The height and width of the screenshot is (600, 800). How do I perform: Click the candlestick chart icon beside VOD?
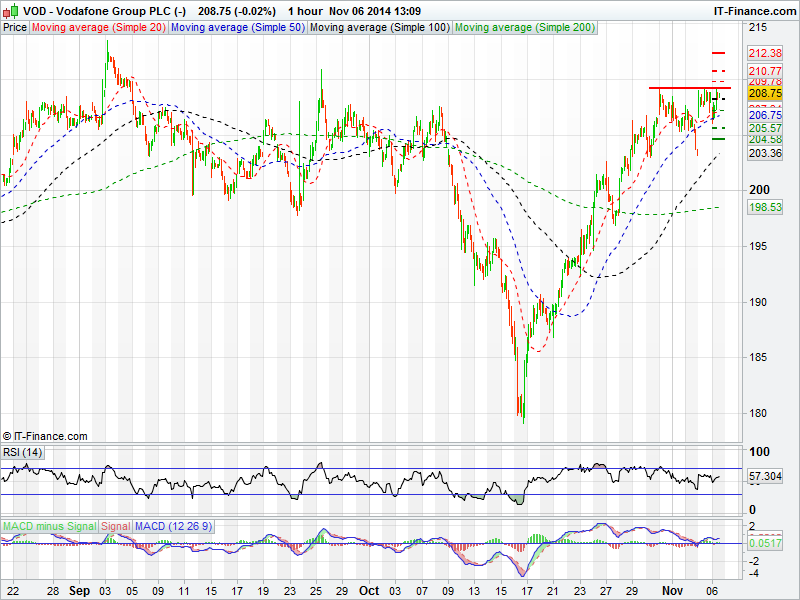(10, 10)
